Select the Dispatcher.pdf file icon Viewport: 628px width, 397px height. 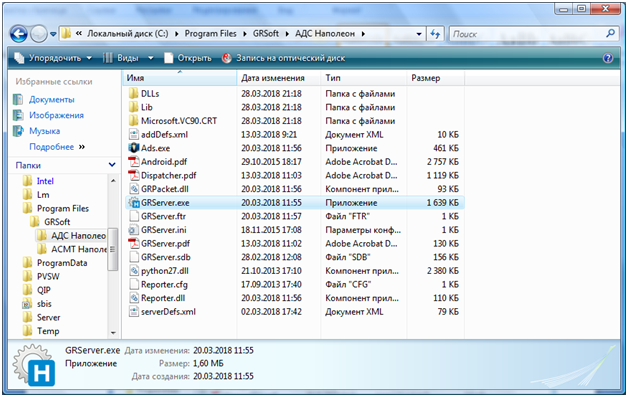tap(133, 175)
